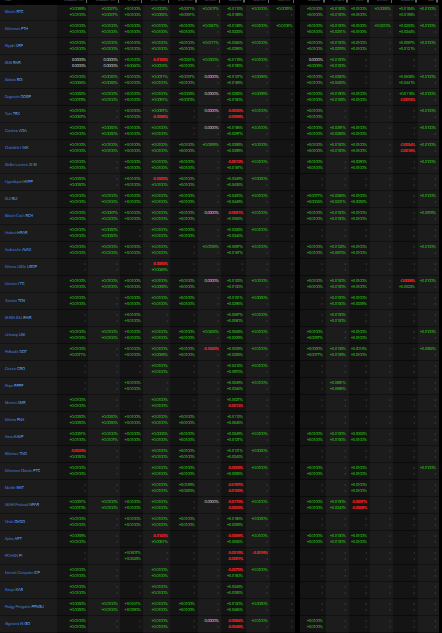
Task: Open the Solana SOL coin link
Action: [x=13, y=80]
